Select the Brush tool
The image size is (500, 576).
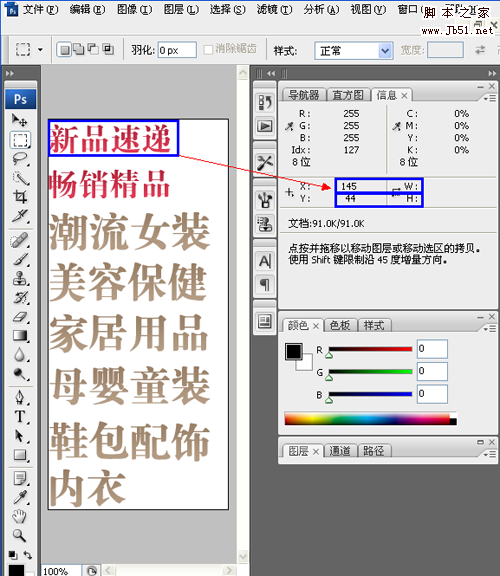click(x=20, y=260)
